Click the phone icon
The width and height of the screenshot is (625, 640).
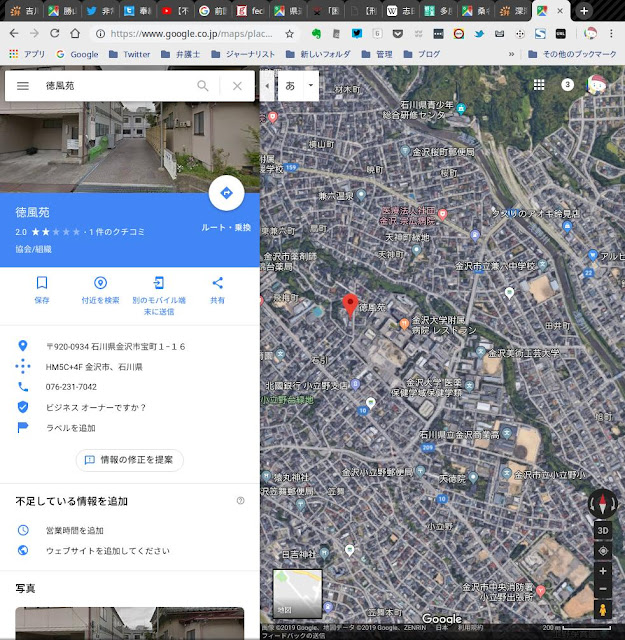23,387
